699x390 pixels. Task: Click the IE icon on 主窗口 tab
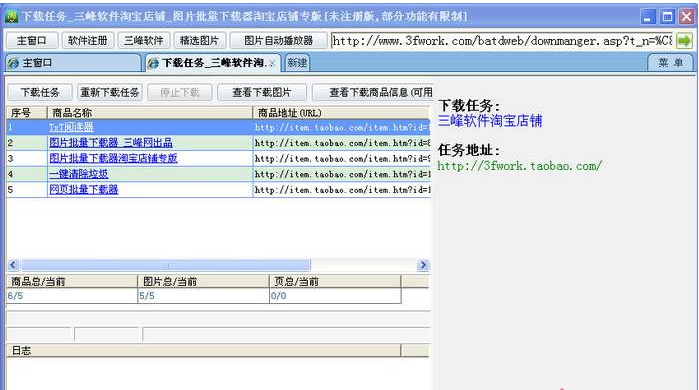pyautogui.click(x=13, y=63)
